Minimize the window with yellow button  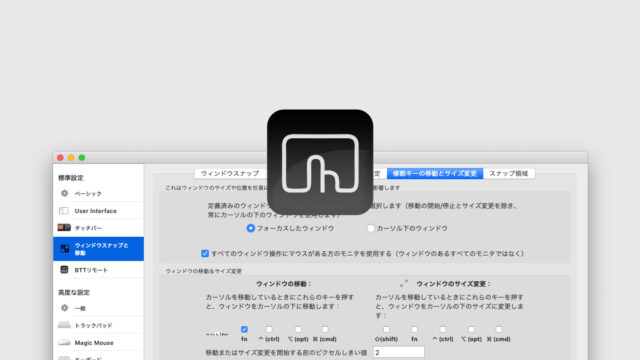71,158
